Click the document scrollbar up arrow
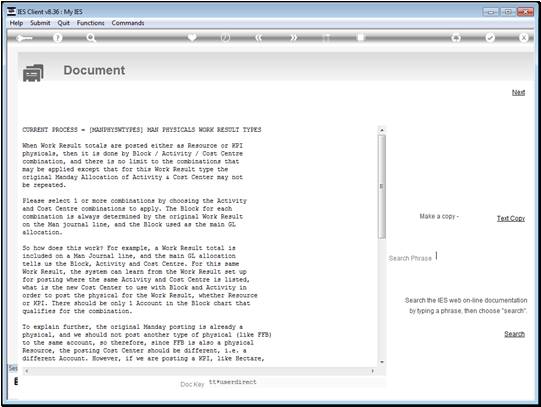The width and height of the screenshot is (541, 407). pyautogui.click(x=382, y=130)
